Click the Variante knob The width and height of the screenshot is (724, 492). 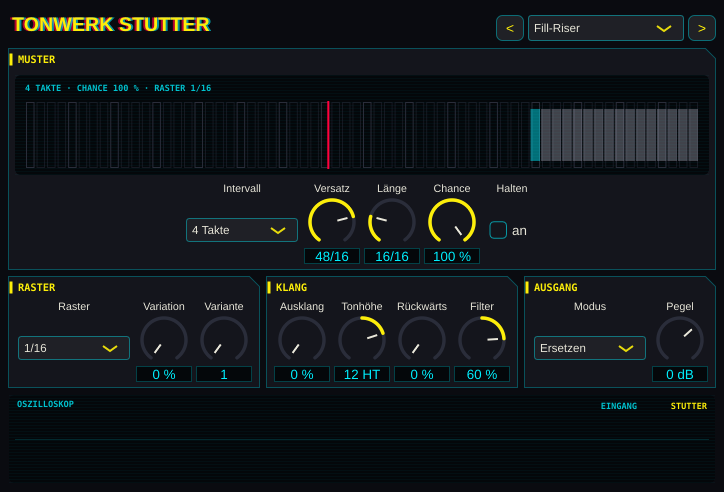click(224, 340)
